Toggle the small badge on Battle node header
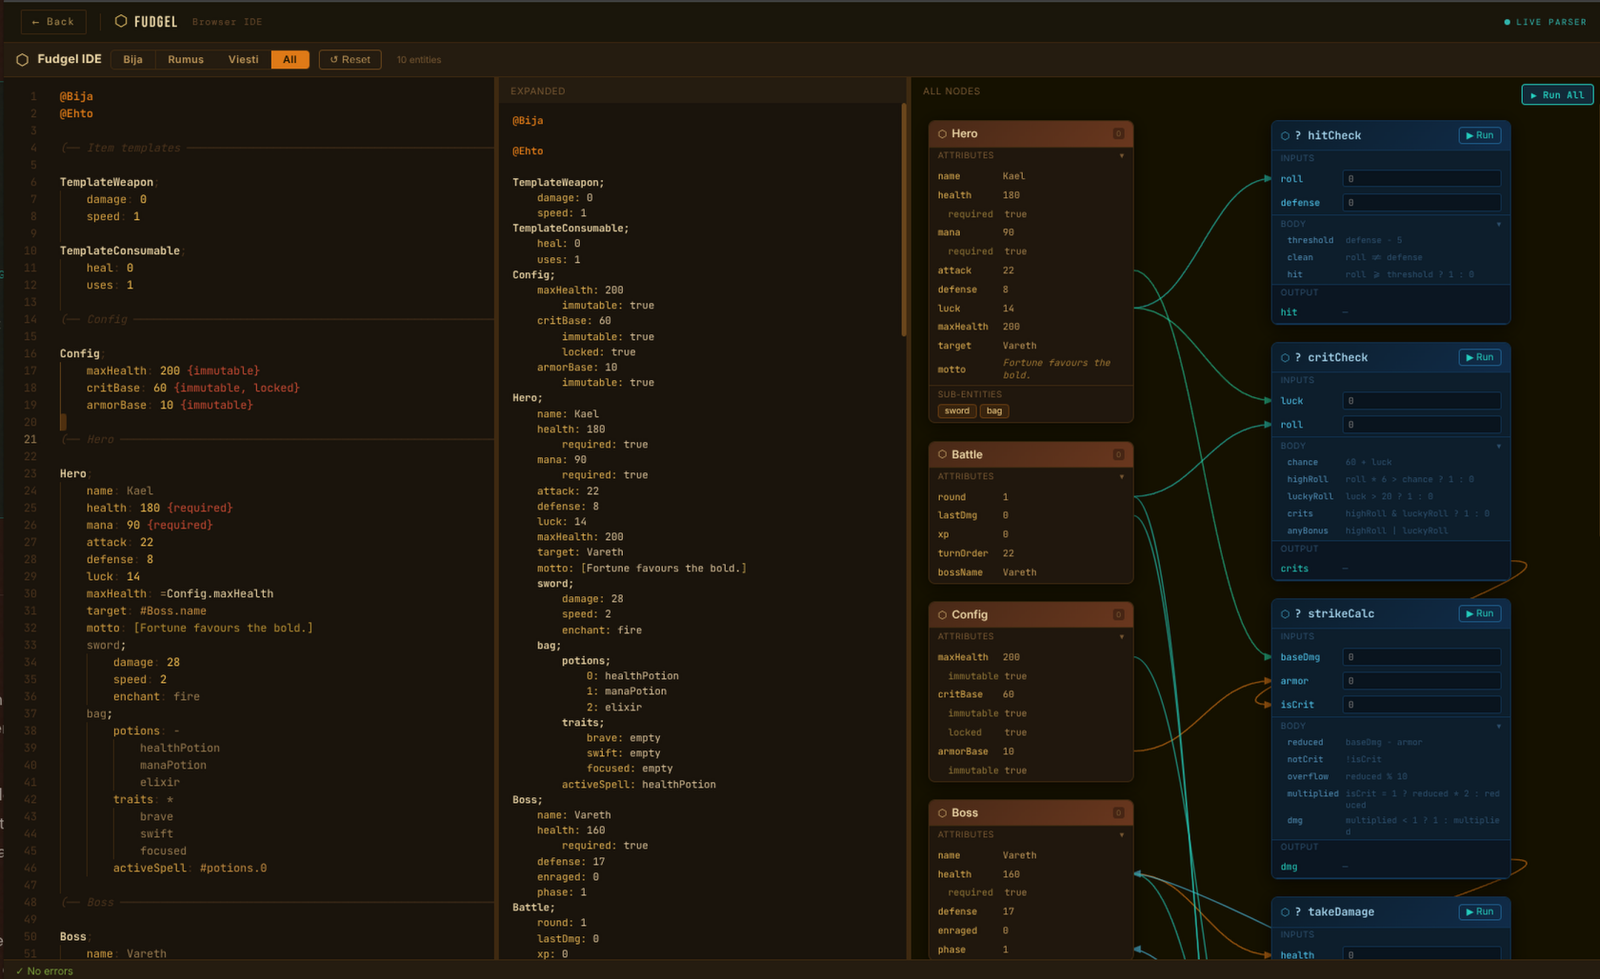Viewport: 1600px width, 979px height. click(1118, 455)
